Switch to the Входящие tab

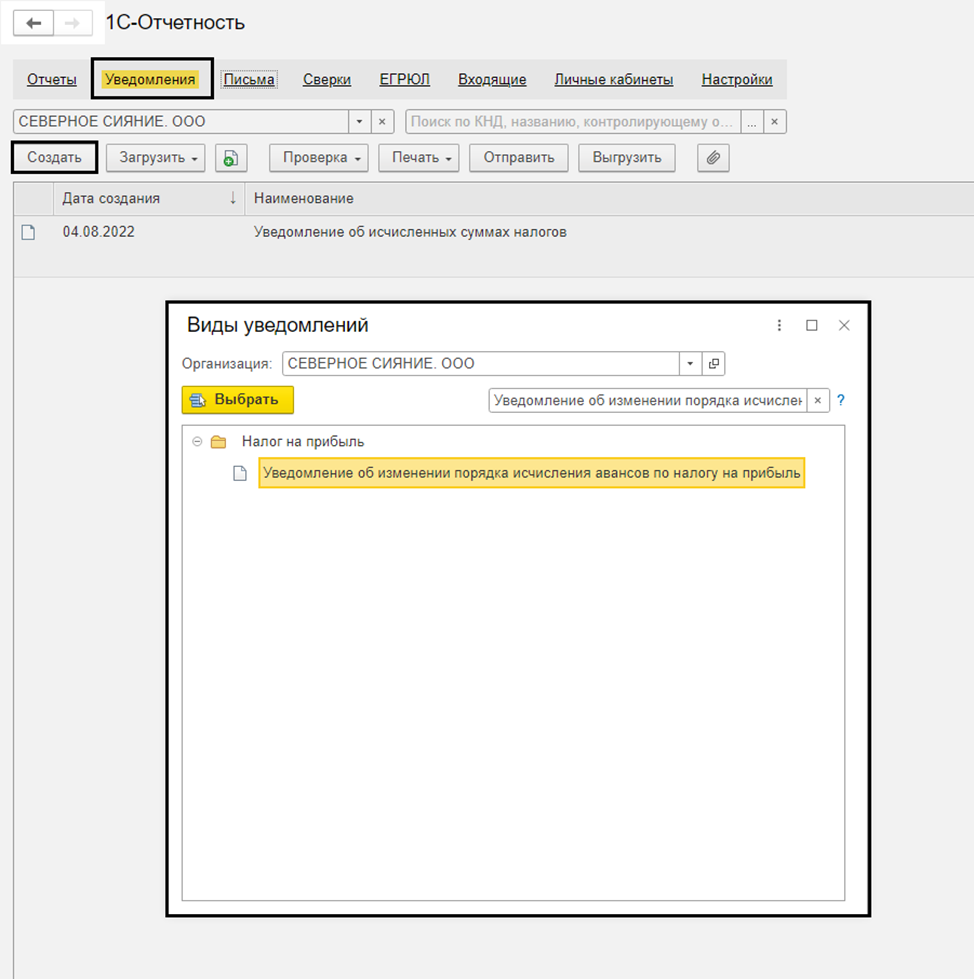coord(492,80)
